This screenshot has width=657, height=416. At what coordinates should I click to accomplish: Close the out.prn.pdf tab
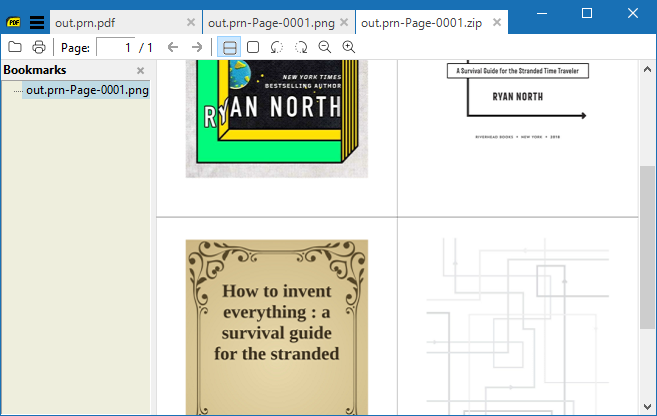(191, 22)
